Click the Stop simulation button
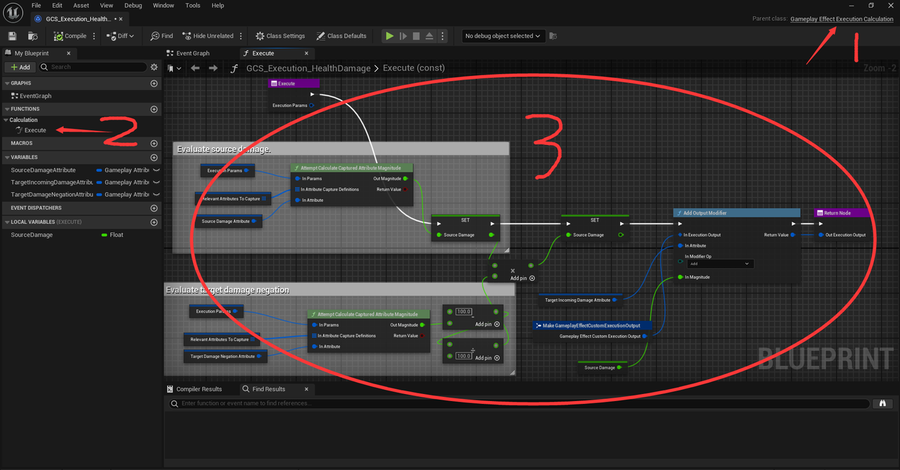This screenshot has height=470, width=900. [416, 36]
